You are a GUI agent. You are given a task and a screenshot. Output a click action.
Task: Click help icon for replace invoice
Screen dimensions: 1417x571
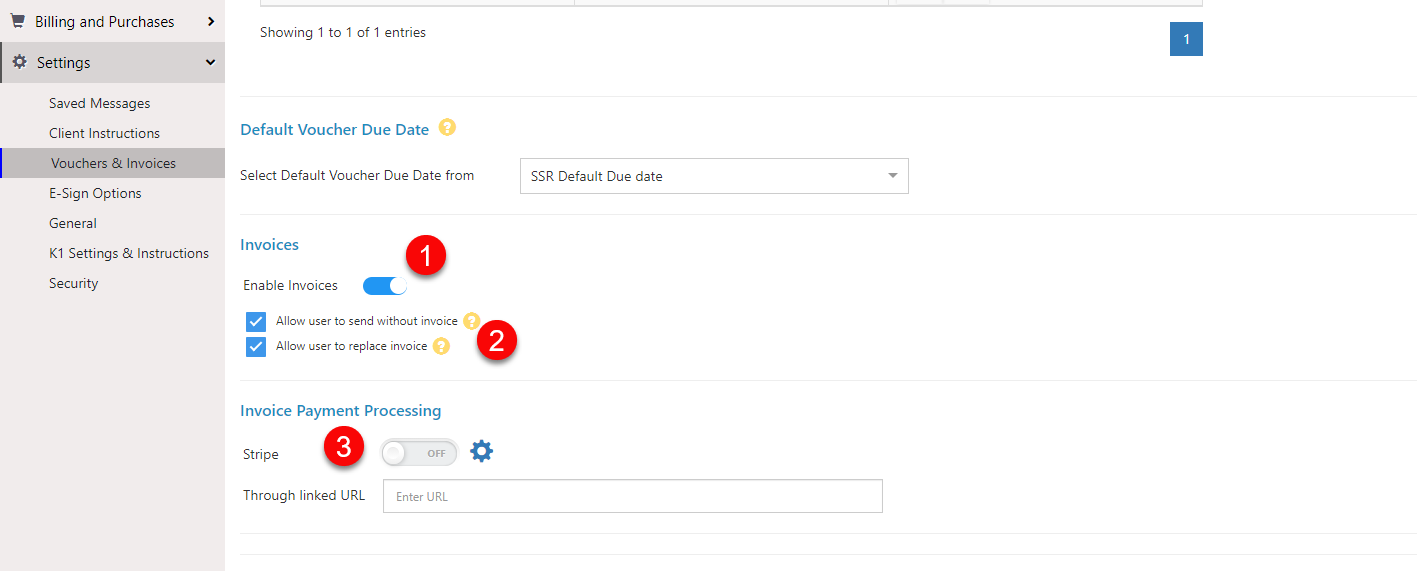pos(441,346)
